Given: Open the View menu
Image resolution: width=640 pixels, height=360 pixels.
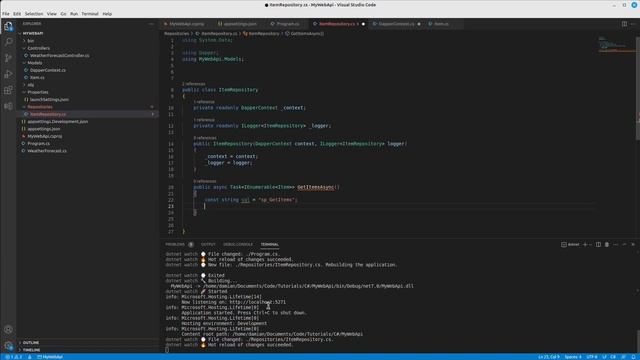Looking at the screenshot, I should (52, 14).
